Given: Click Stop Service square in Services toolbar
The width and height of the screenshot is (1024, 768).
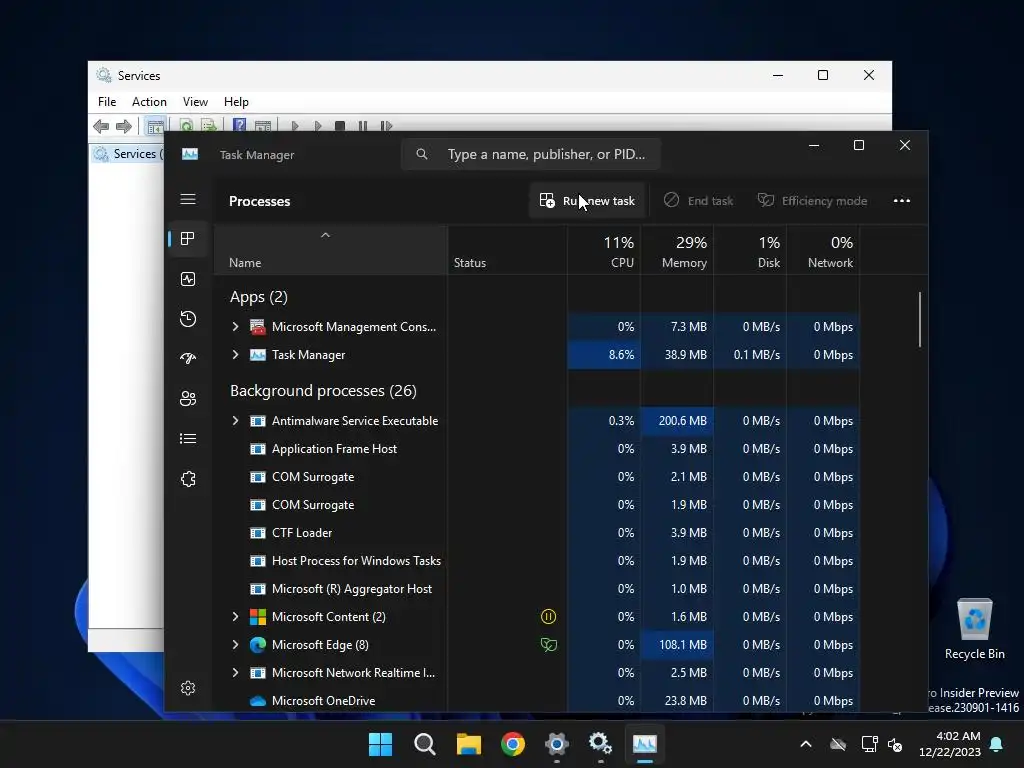Looking at the screenshot, I should coord(340,126).
